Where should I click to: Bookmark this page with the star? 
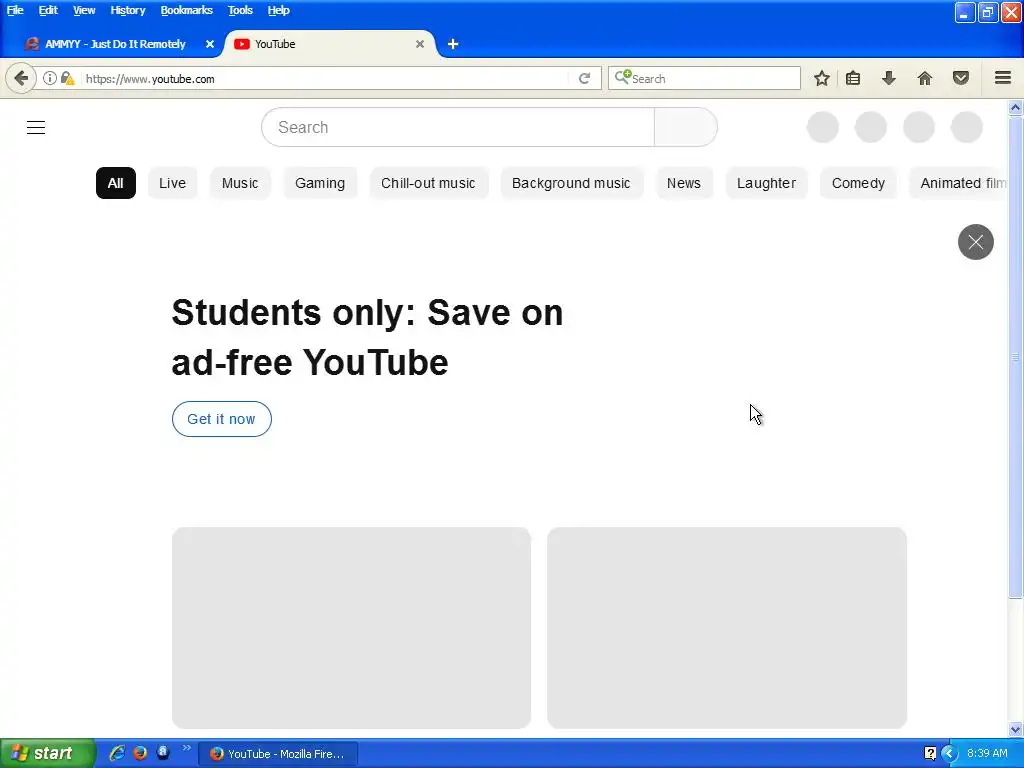(822, 78)
